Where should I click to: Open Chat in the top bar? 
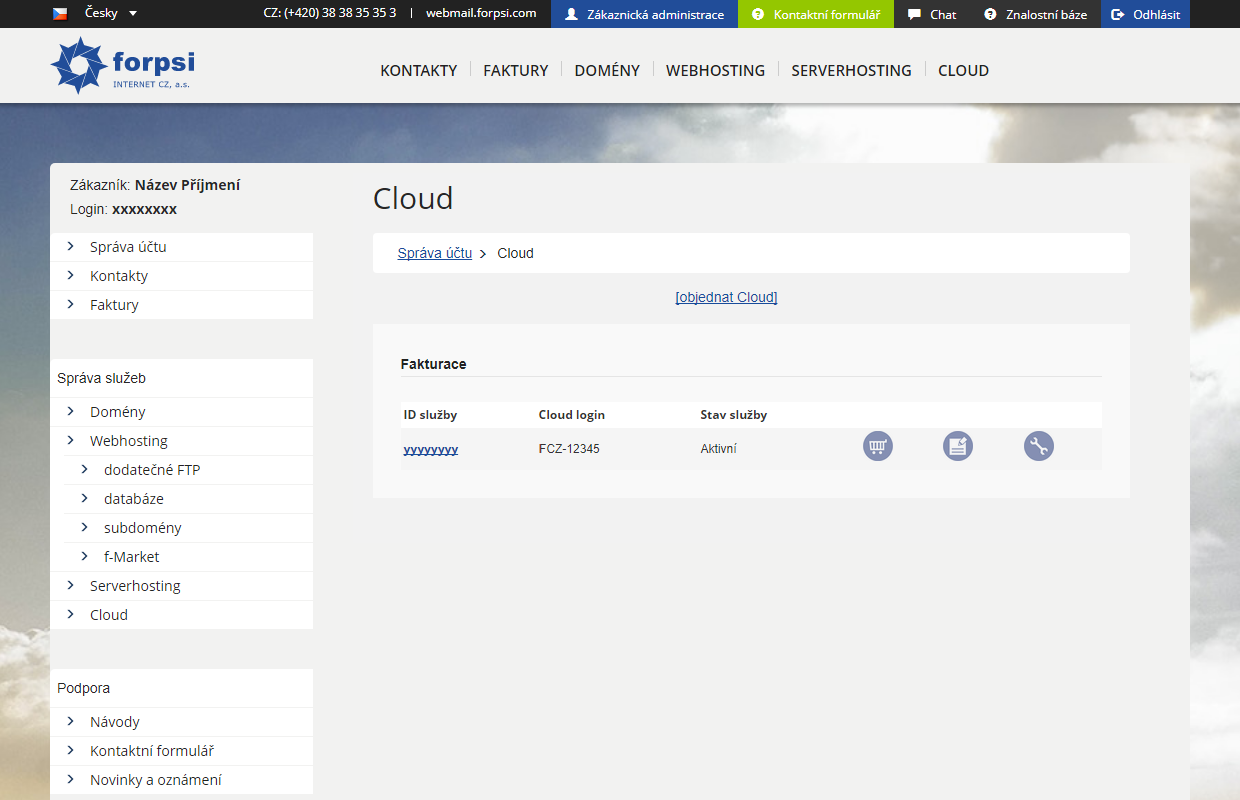pos(932,14)
